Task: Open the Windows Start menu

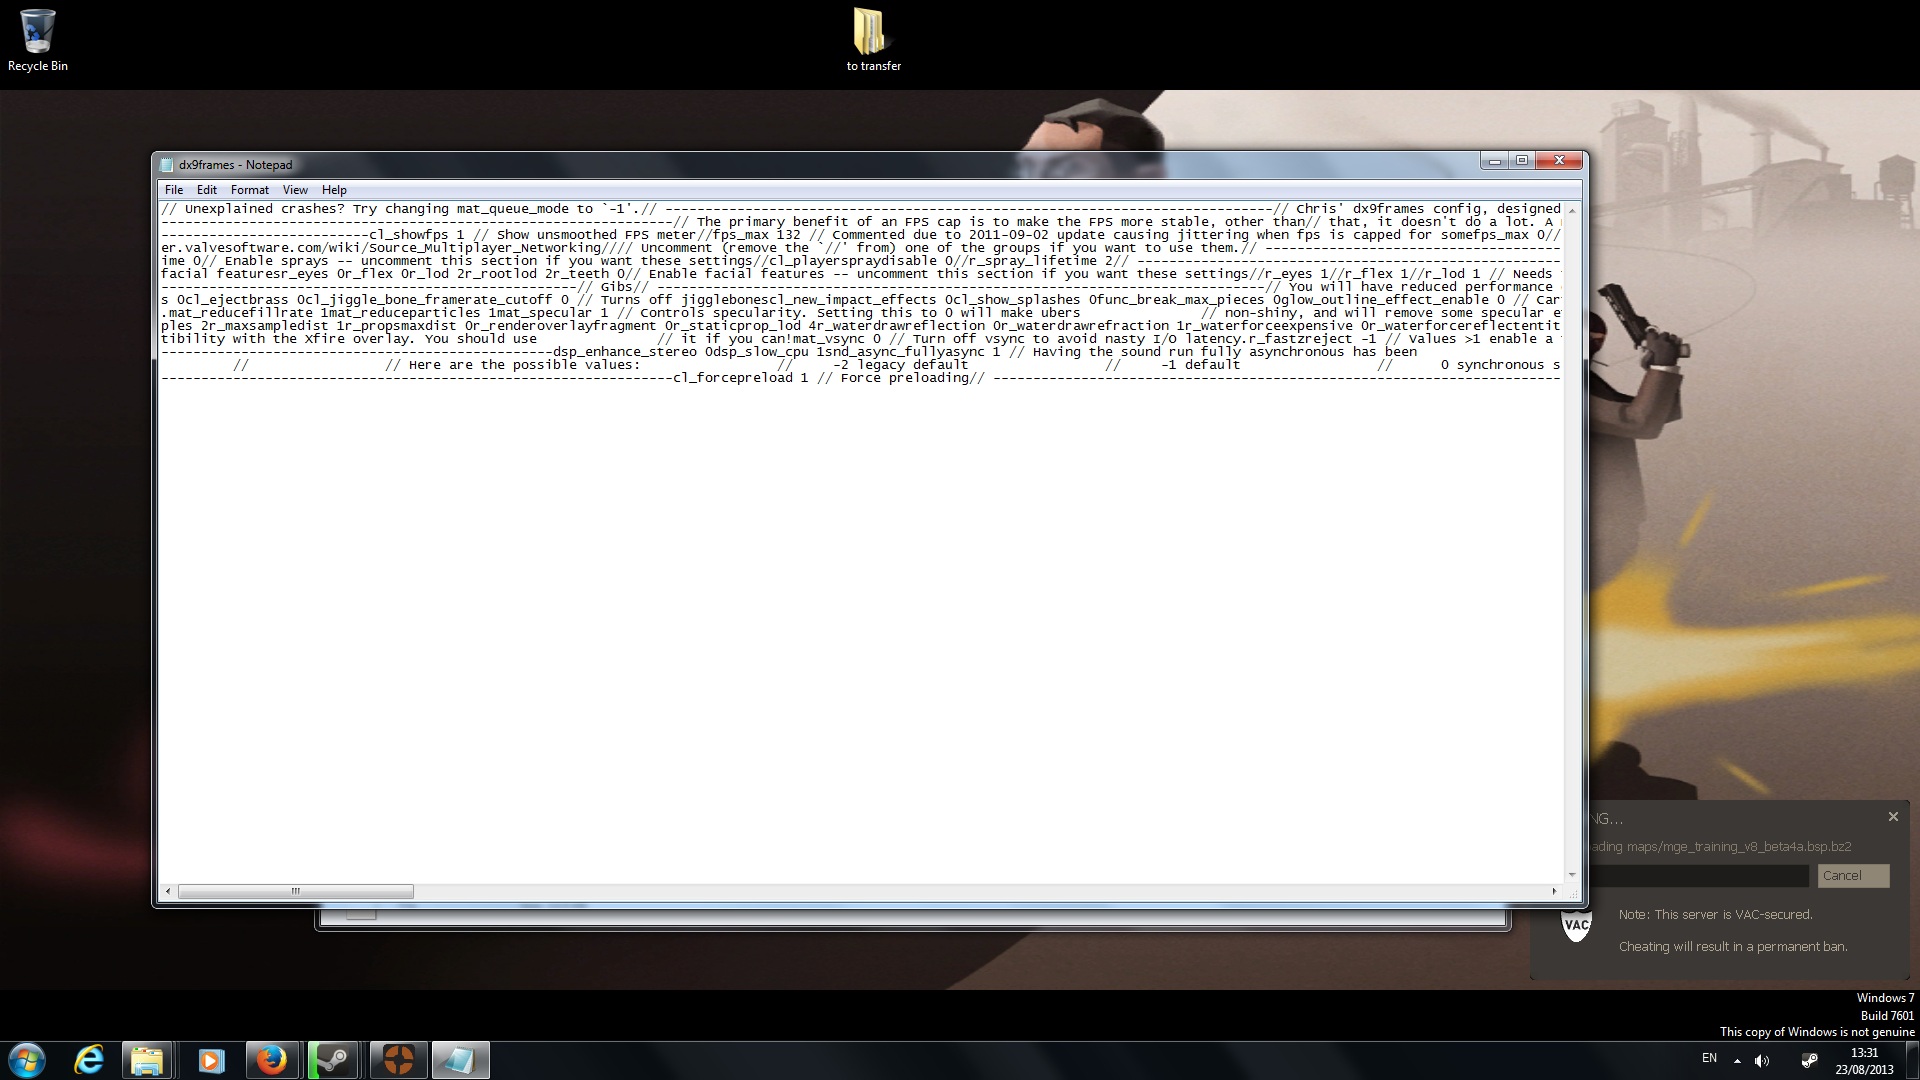Action: point(27,1060)
